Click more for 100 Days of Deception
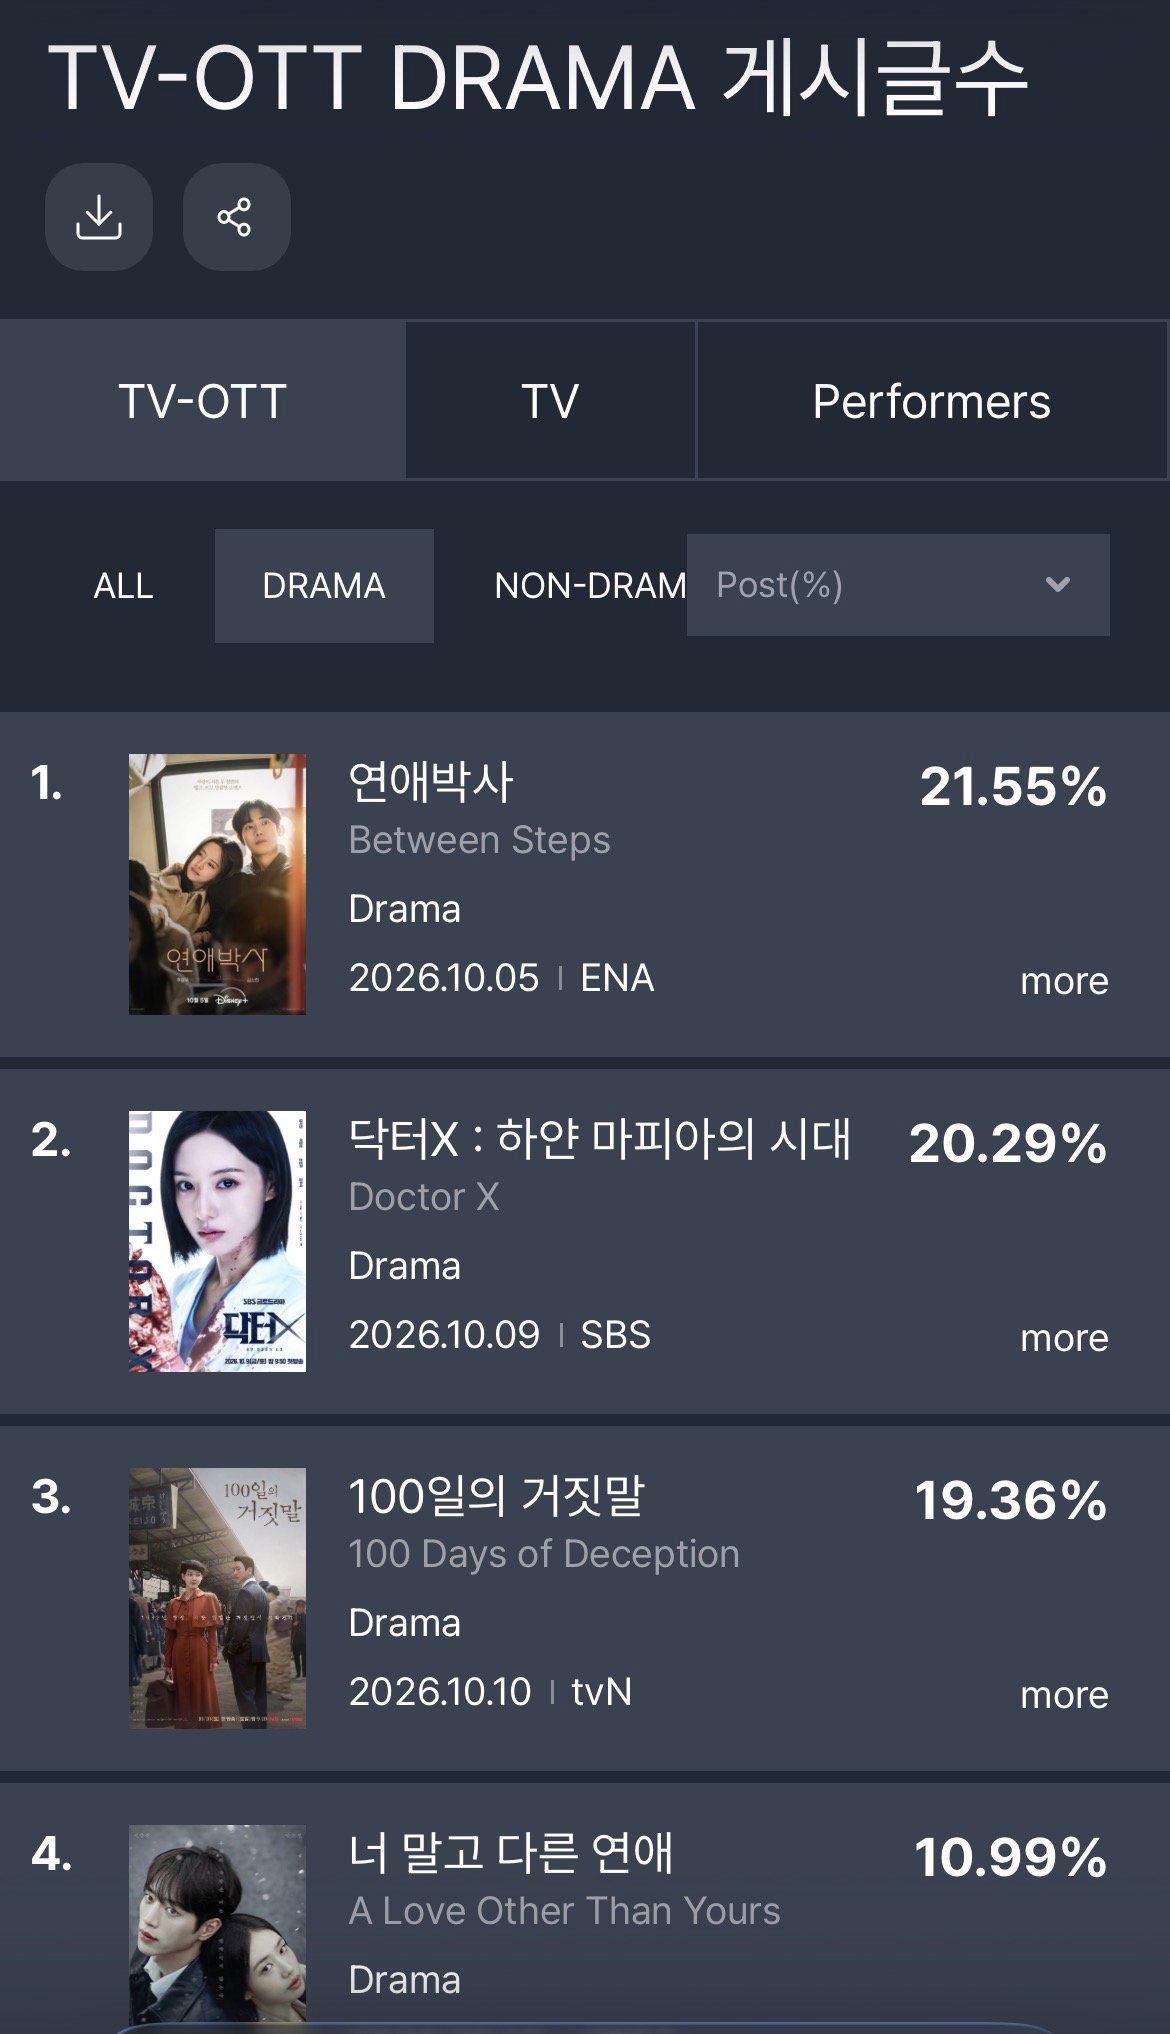1170x2034 pixels. click(1064, 1695)
